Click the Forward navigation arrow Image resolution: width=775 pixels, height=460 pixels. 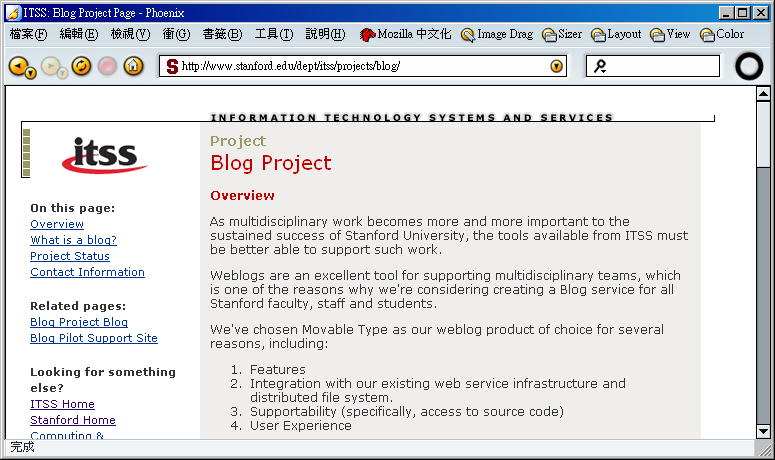[x=49, y=65]
